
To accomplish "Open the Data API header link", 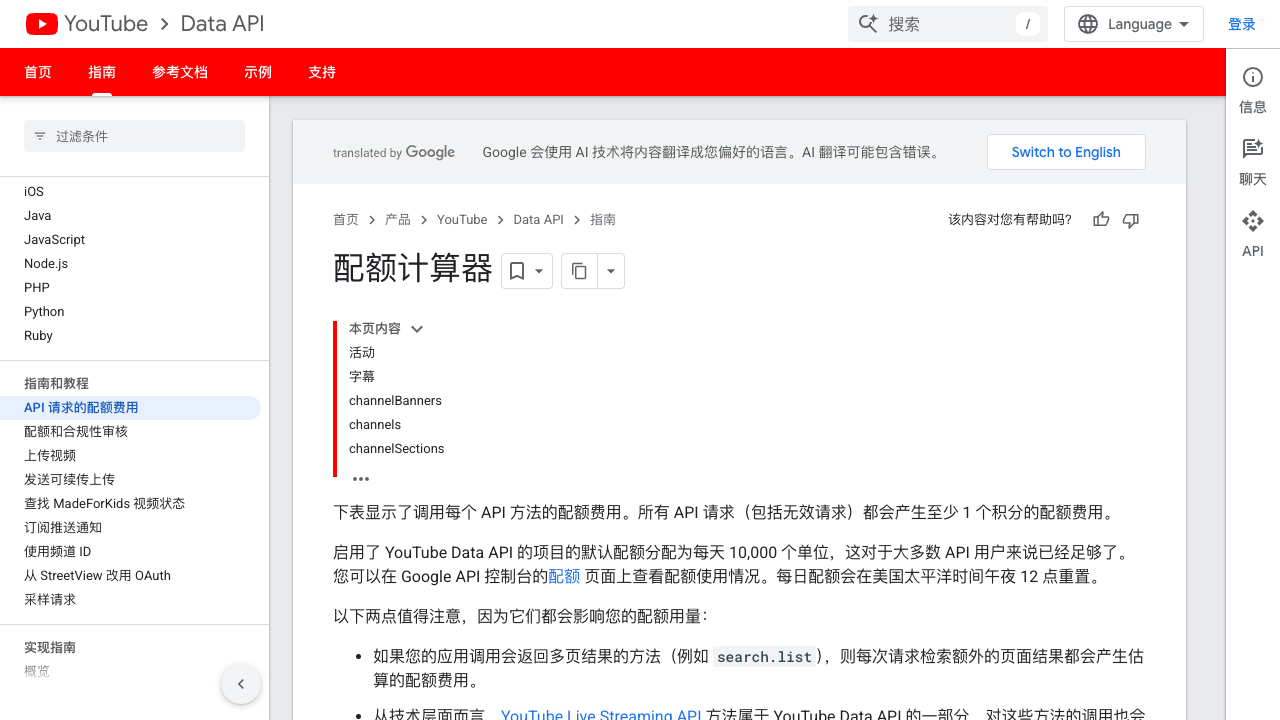I will click(x=222, y=24).
